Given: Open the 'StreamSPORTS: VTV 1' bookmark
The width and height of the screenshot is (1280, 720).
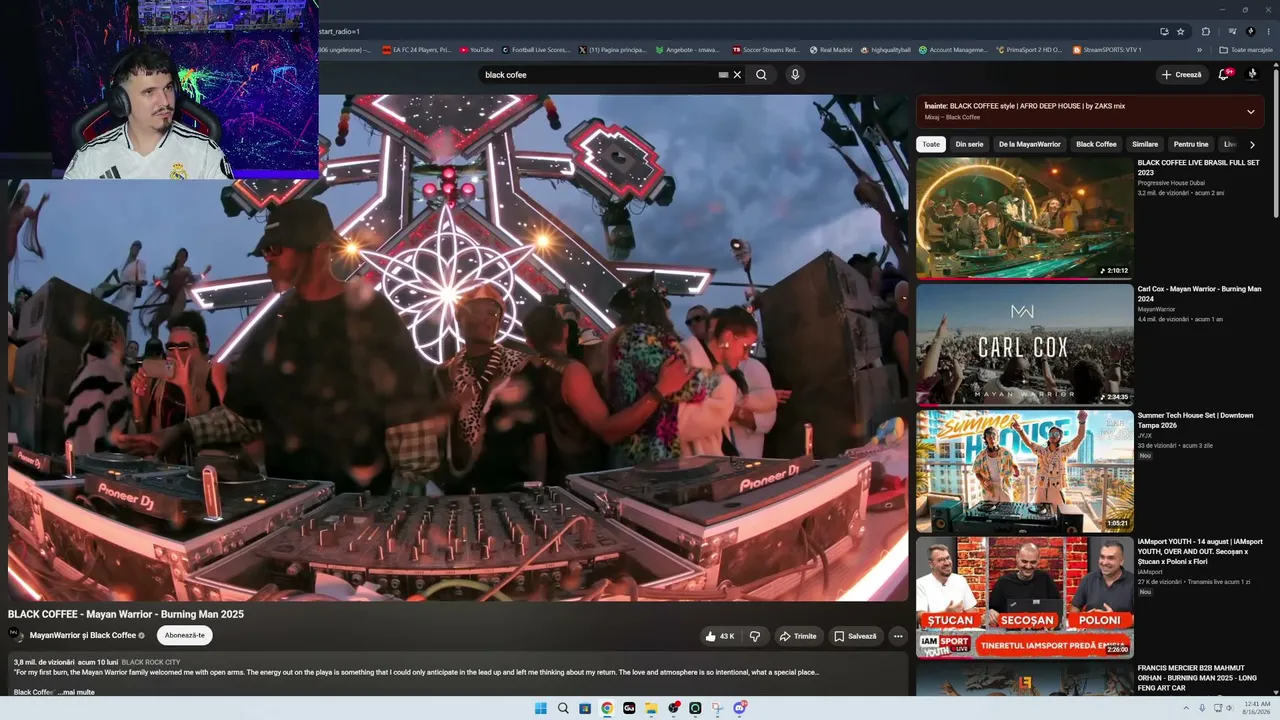Looking at the screenshot, I should 1108,49.
